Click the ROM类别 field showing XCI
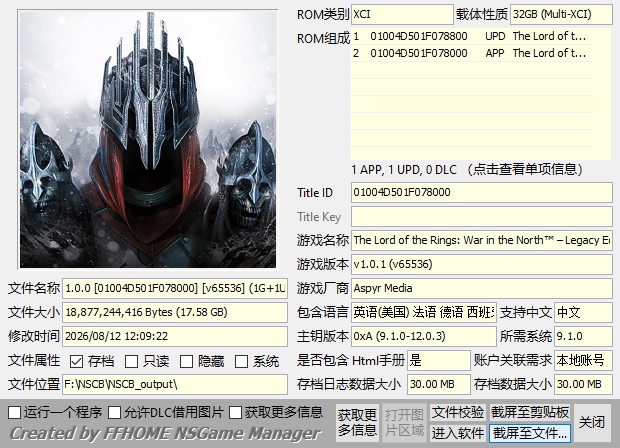620x448 pixels. click(402, 15)
